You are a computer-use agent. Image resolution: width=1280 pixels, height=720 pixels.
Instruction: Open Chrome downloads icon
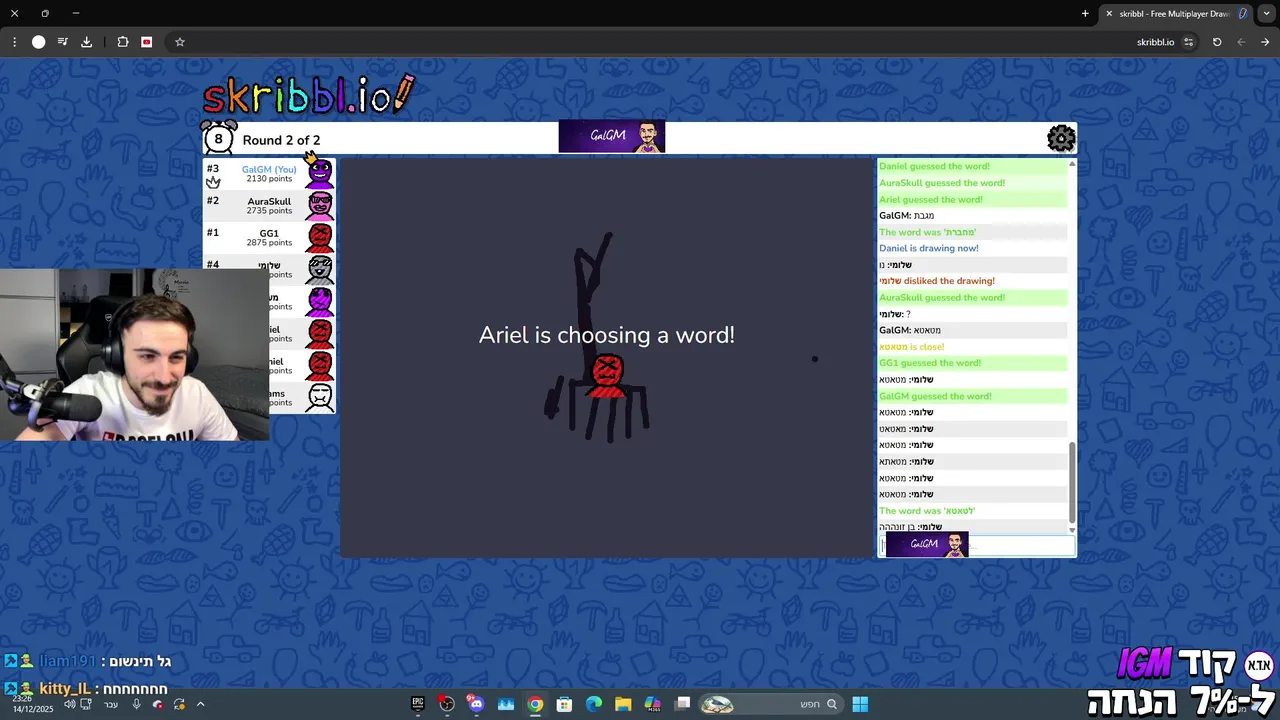(x=86, y=42)
